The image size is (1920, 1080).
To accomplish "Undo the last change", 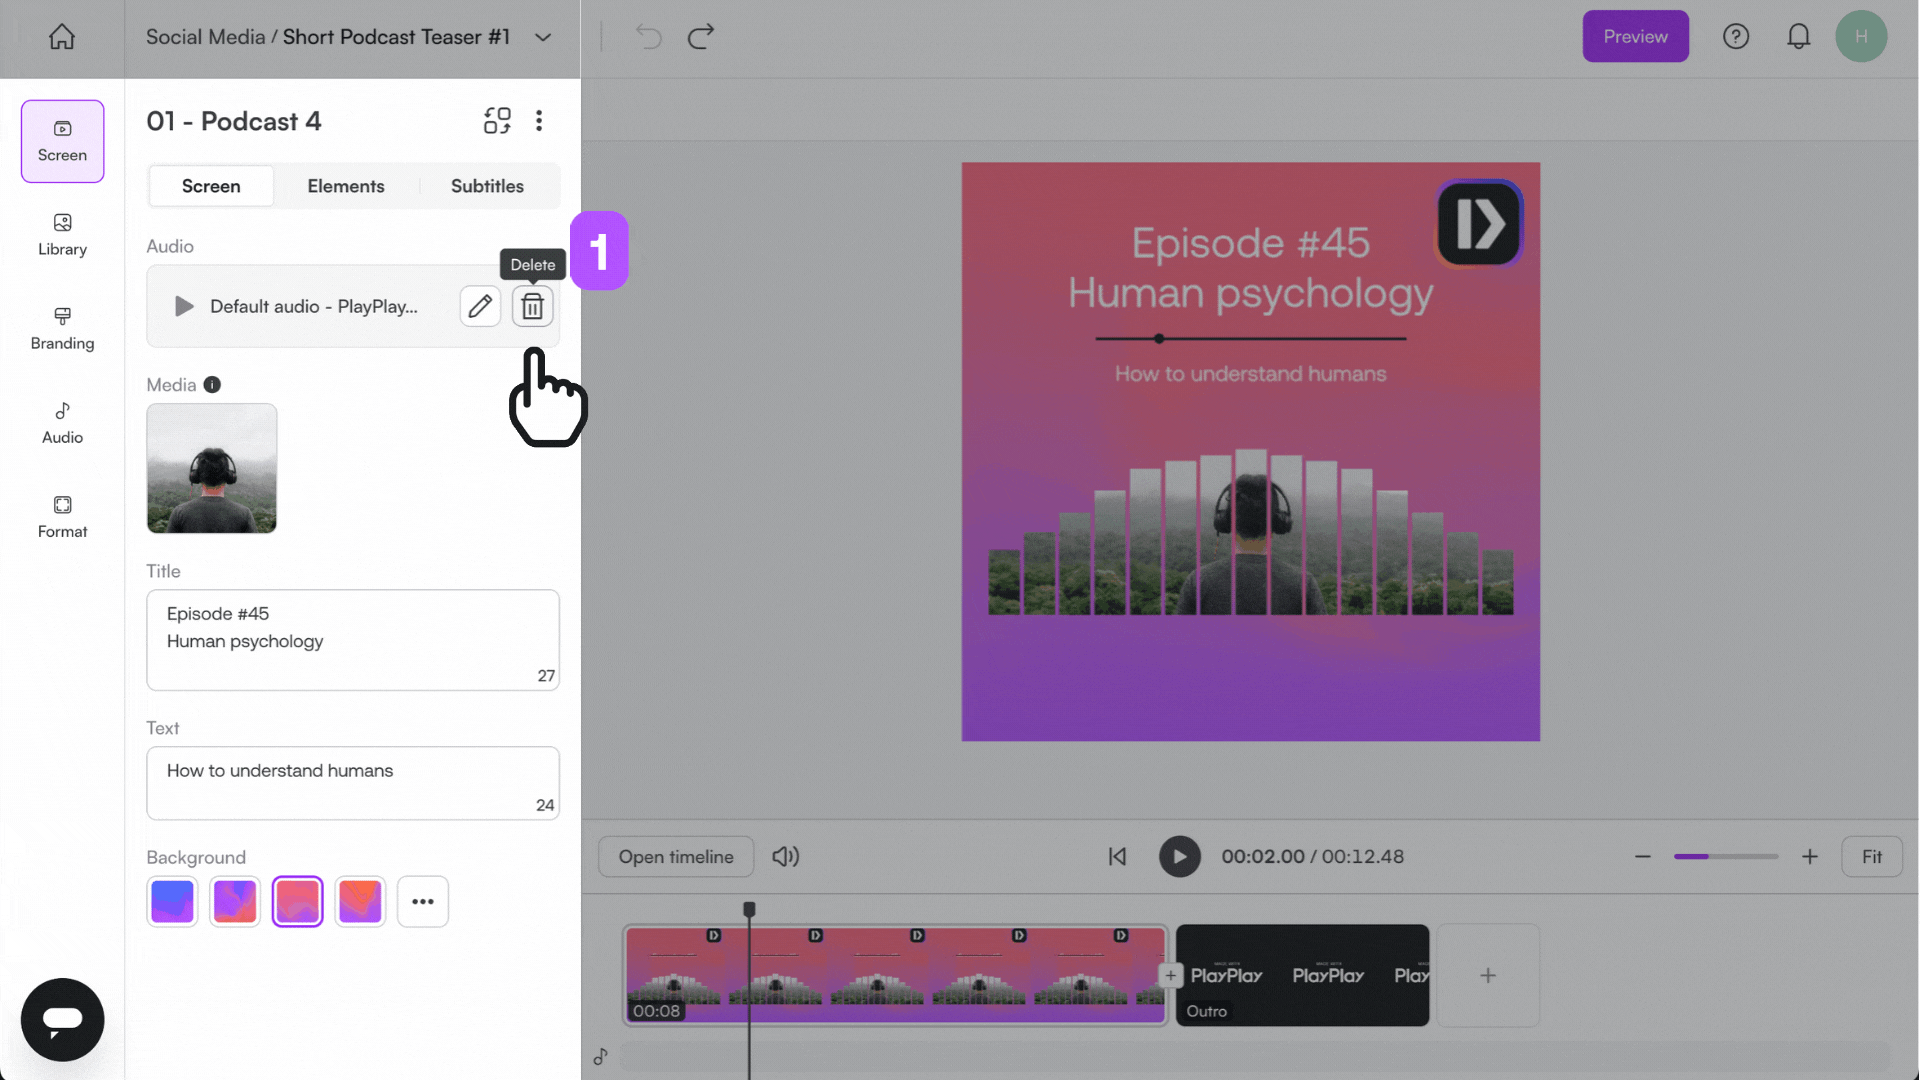I will 648,36.
